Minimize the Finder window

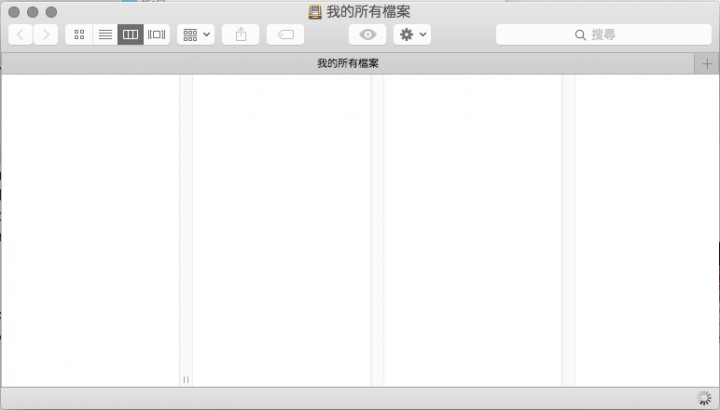pyautogui.click(x=33, y=12)
